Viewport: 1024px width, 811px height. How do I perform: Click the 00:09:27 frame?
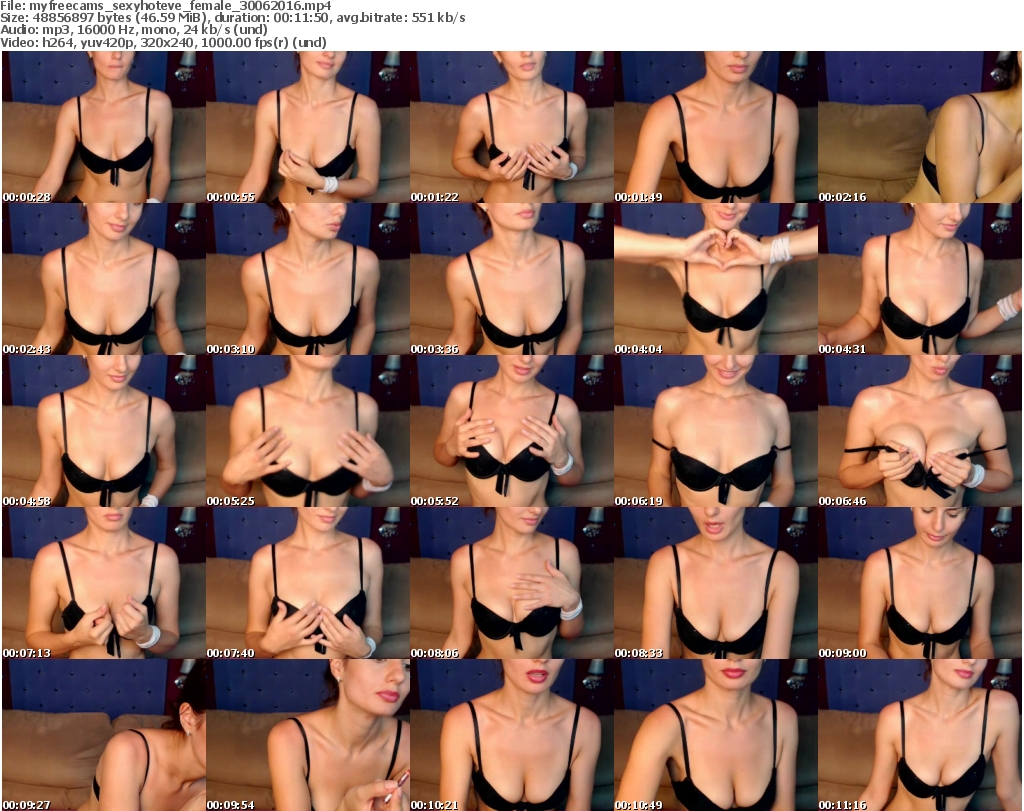pyautogui.click(x=103, y=734)
